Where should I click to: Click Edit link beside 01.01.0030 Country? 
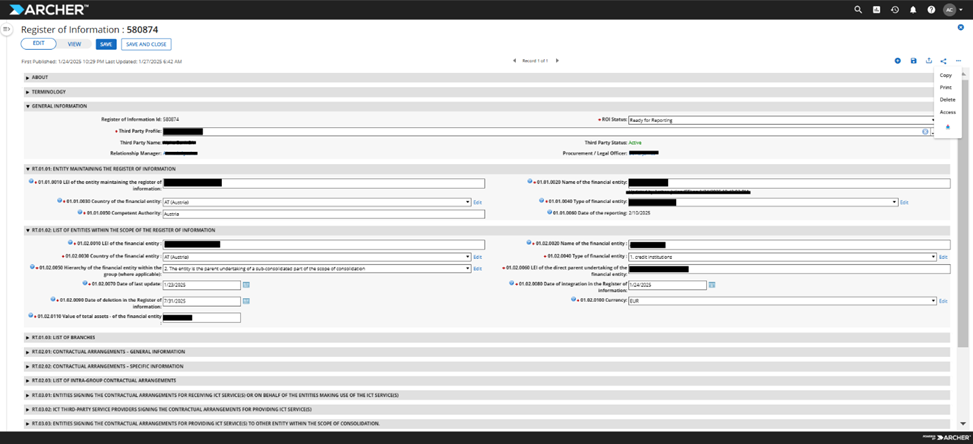tap(477, 203)
